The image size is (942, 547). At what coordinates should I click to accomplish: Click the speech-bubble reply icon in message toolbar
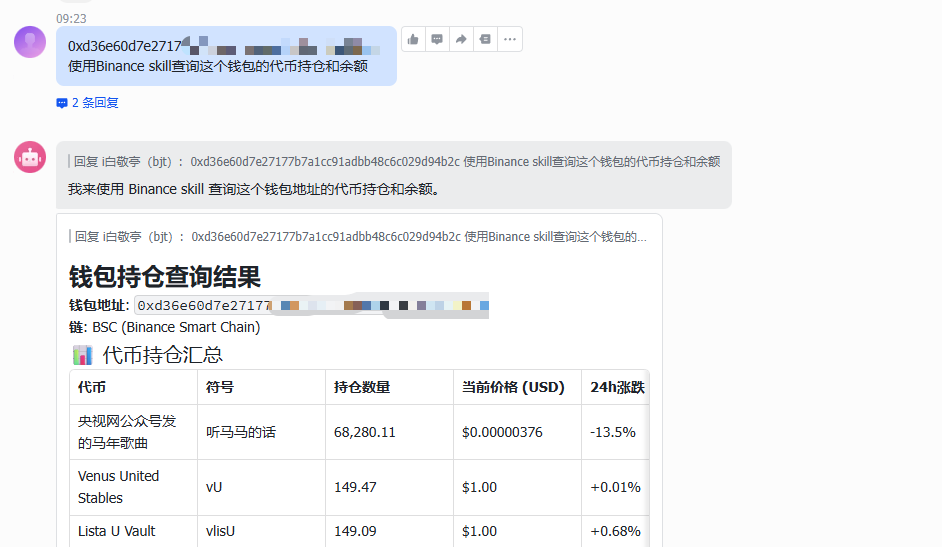coord(437,39)
